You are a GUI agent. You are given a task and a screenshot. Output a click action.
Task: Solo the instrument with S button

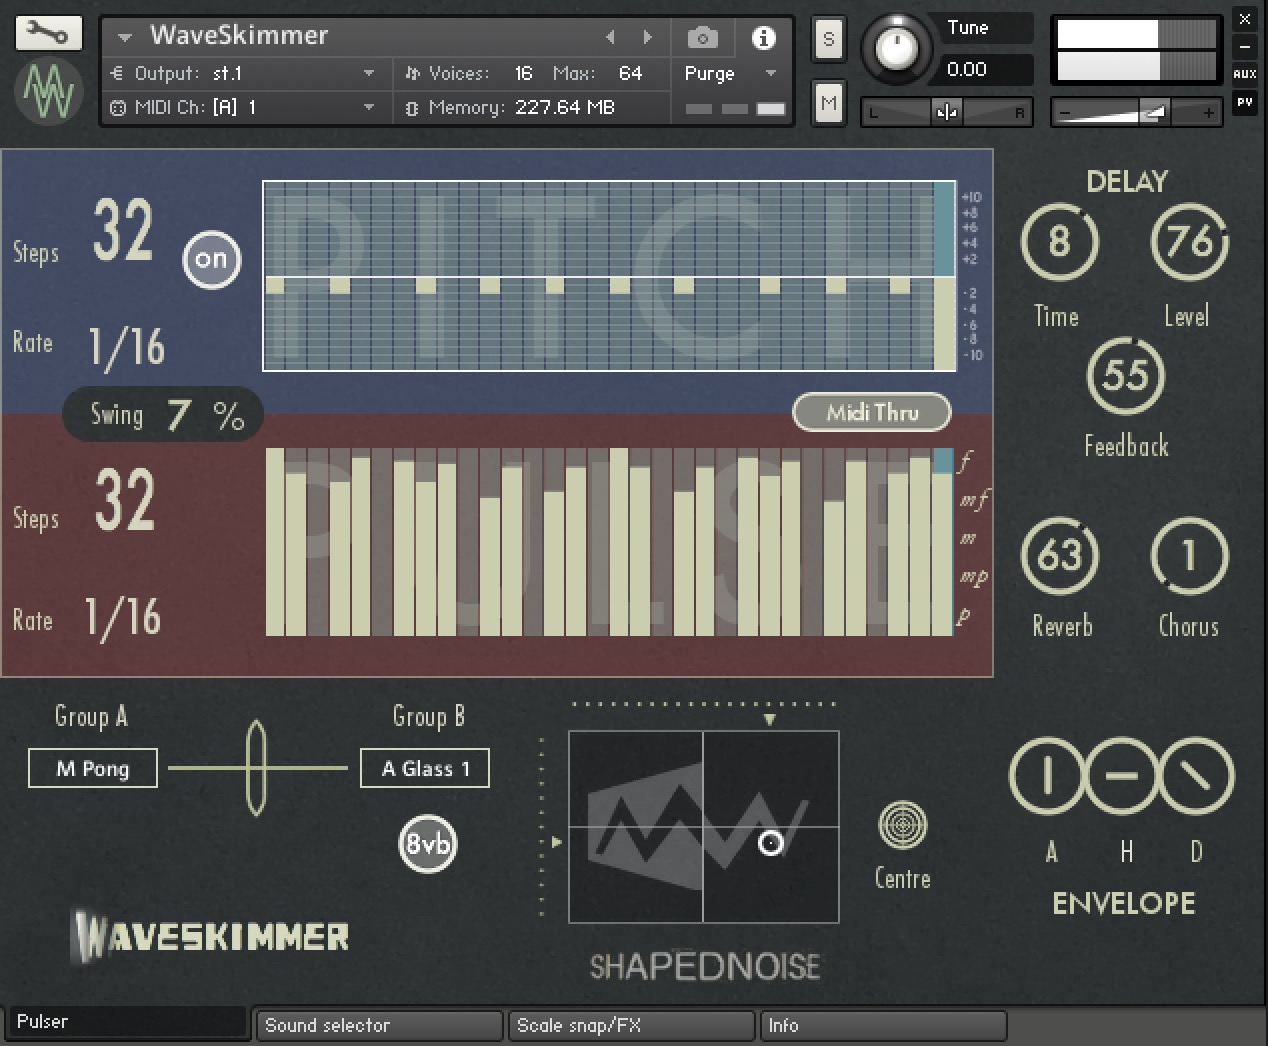click(x=828, y=40)
